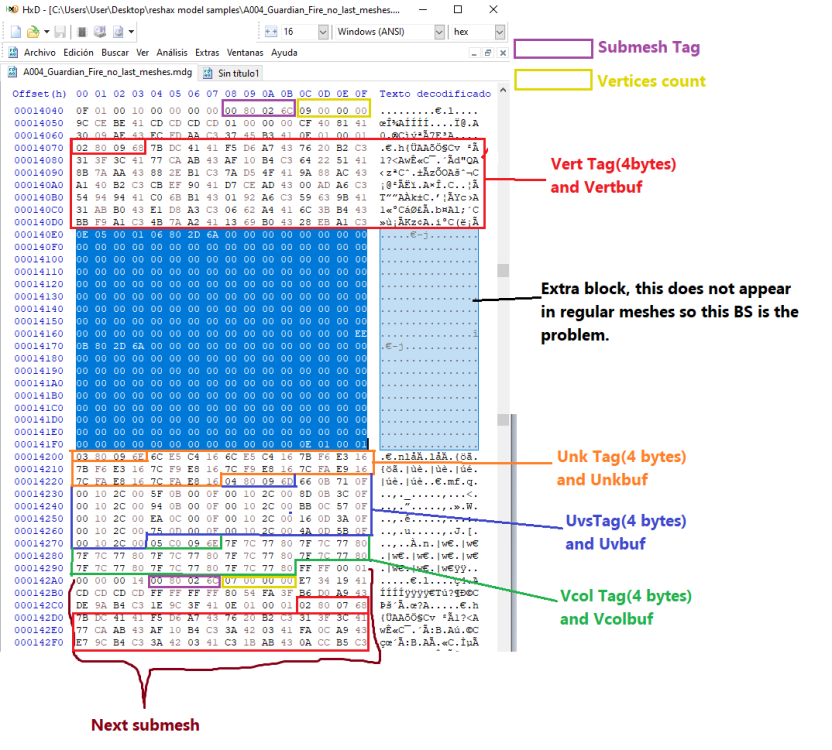Screen dimensions: 832x750
Task: Click the Save disk icon
Action: pos(60,32)
